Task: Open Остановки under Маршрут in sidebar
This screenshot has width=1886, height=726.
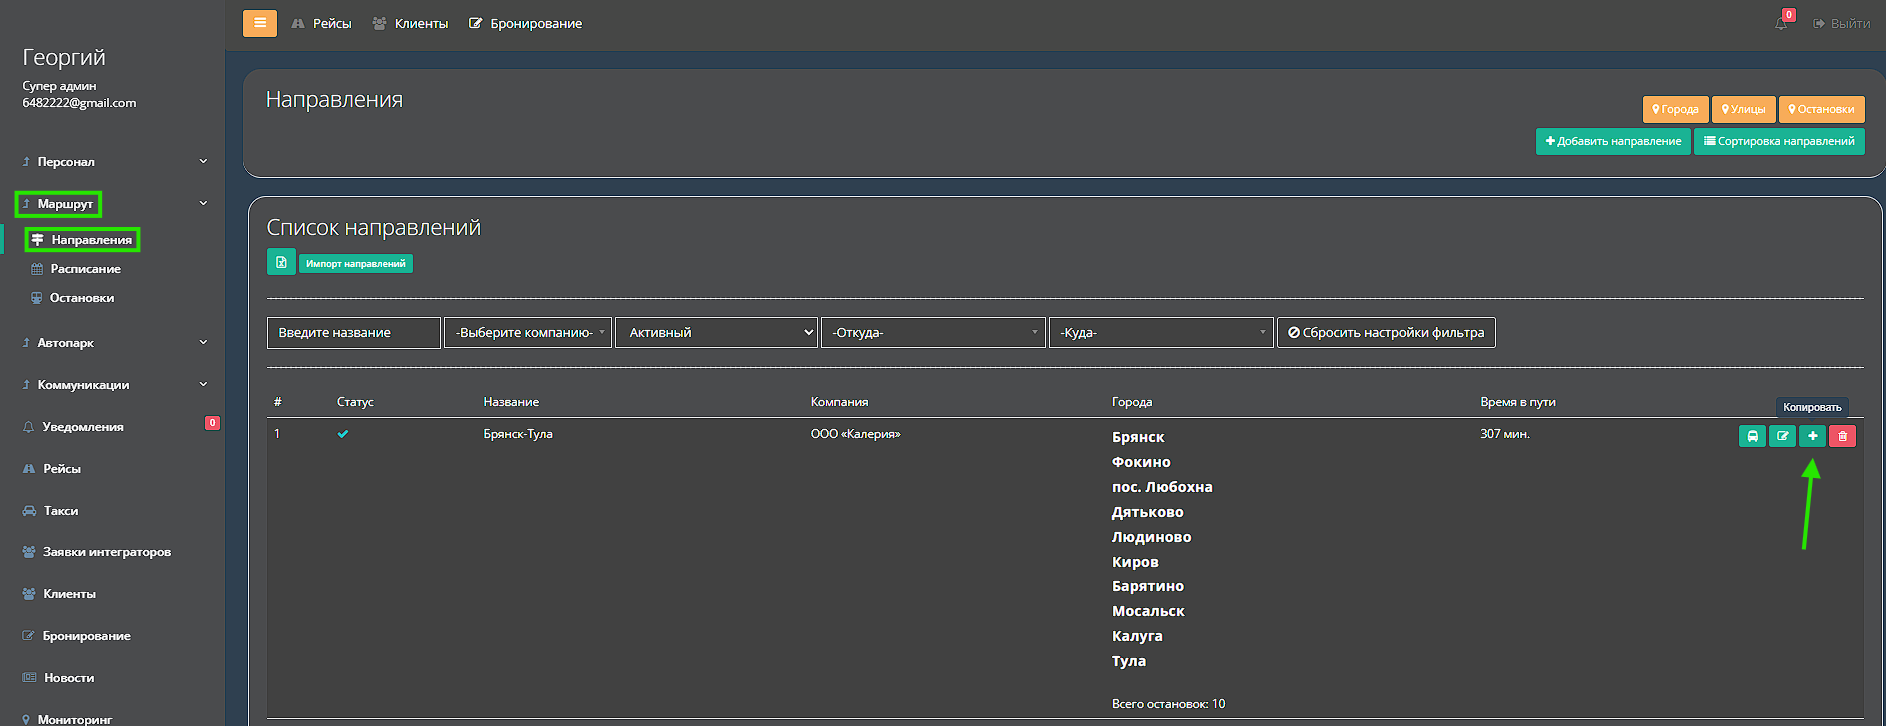Action: click(81, 298)
